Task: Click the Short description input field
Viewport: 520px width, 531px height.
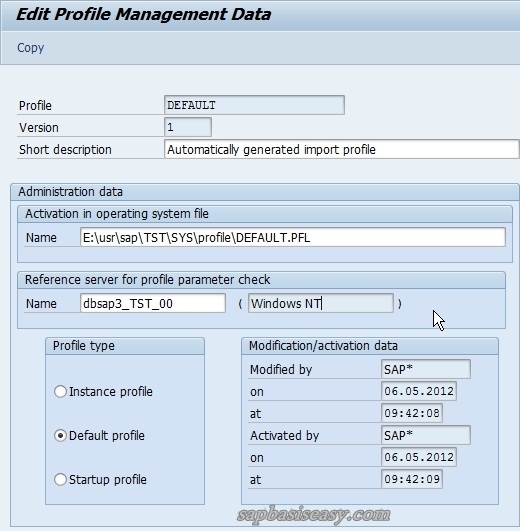Action: pyautogui.click(x=342, y=149)
